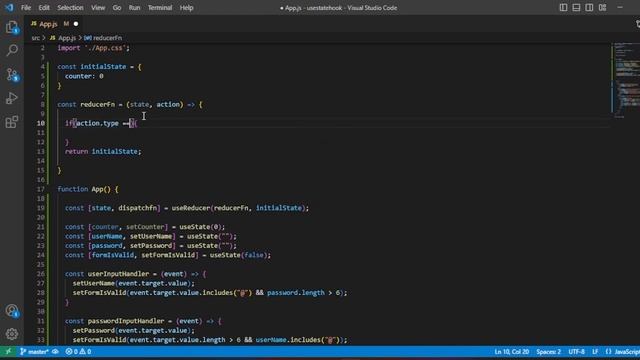
Task: Open the Selection menu
Action: point(70,7)
